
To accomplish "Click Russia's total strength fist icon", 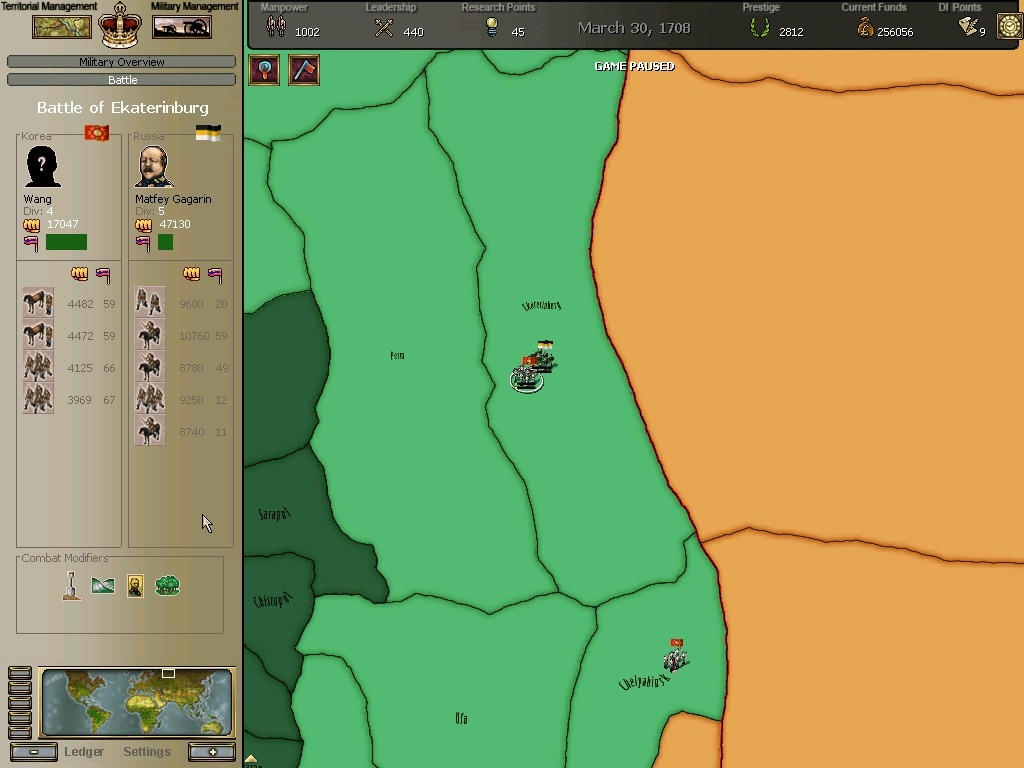I will (144, 225).
